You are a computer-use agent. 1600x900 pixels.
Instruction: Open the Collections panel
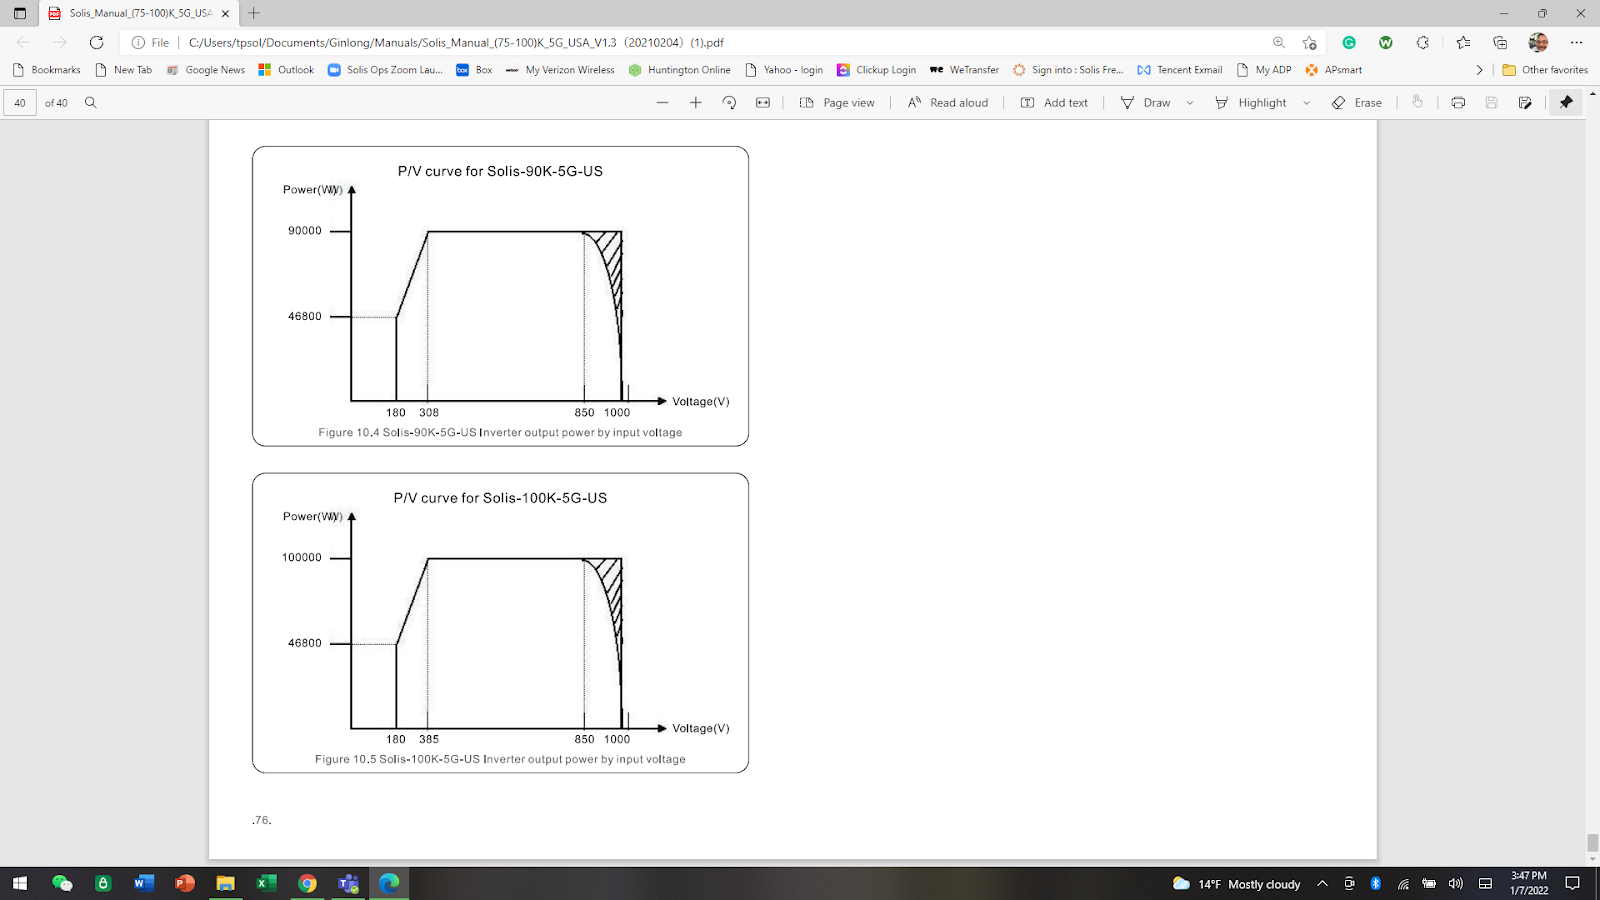pyautogui.click(x=1500, y=42)
